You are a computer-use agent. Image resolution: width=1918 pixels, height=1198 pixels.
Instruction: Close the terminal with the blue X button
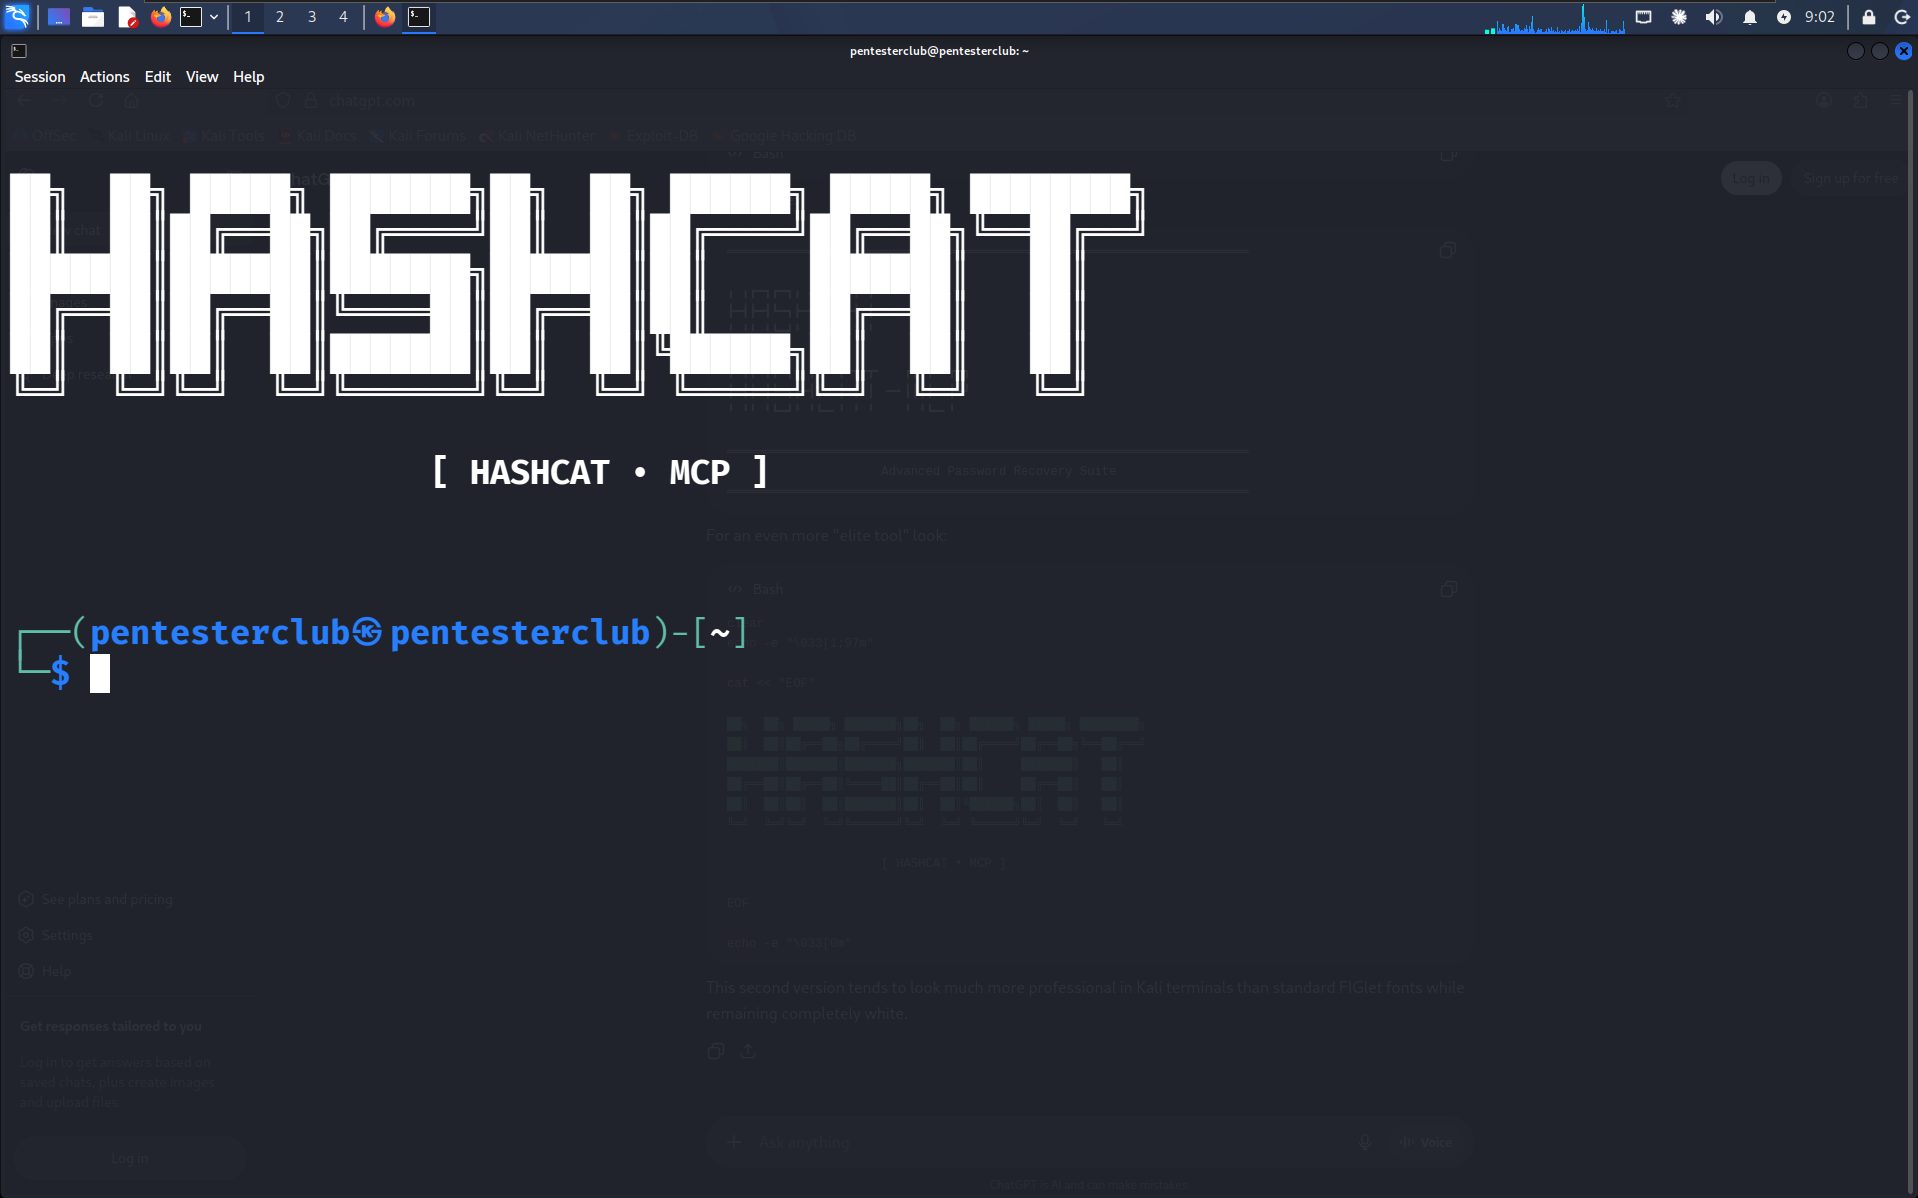pos(1904,51)
